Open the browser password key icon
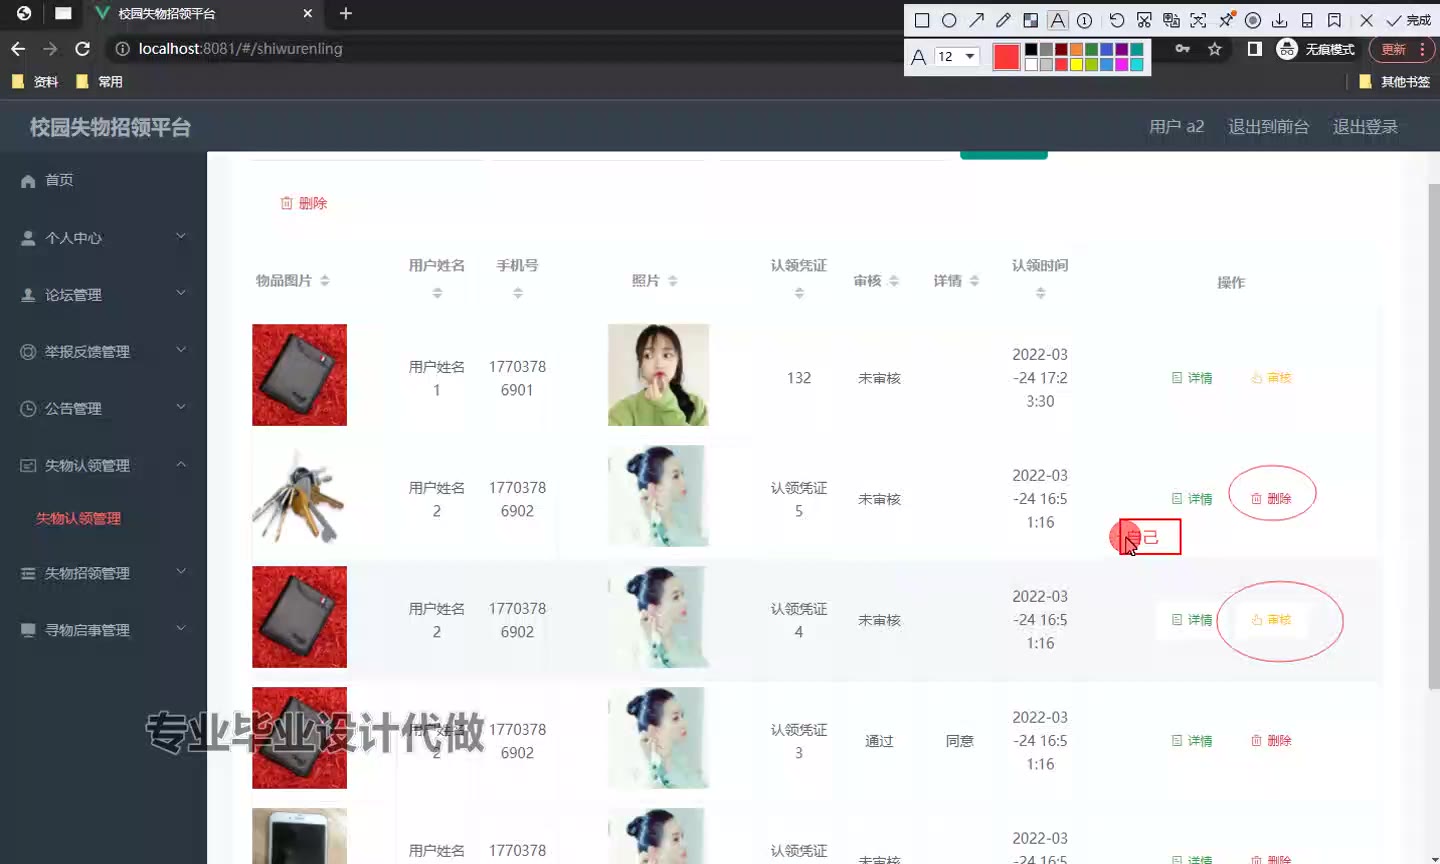Viewport: 1440px width, 864px height. 1183,49
